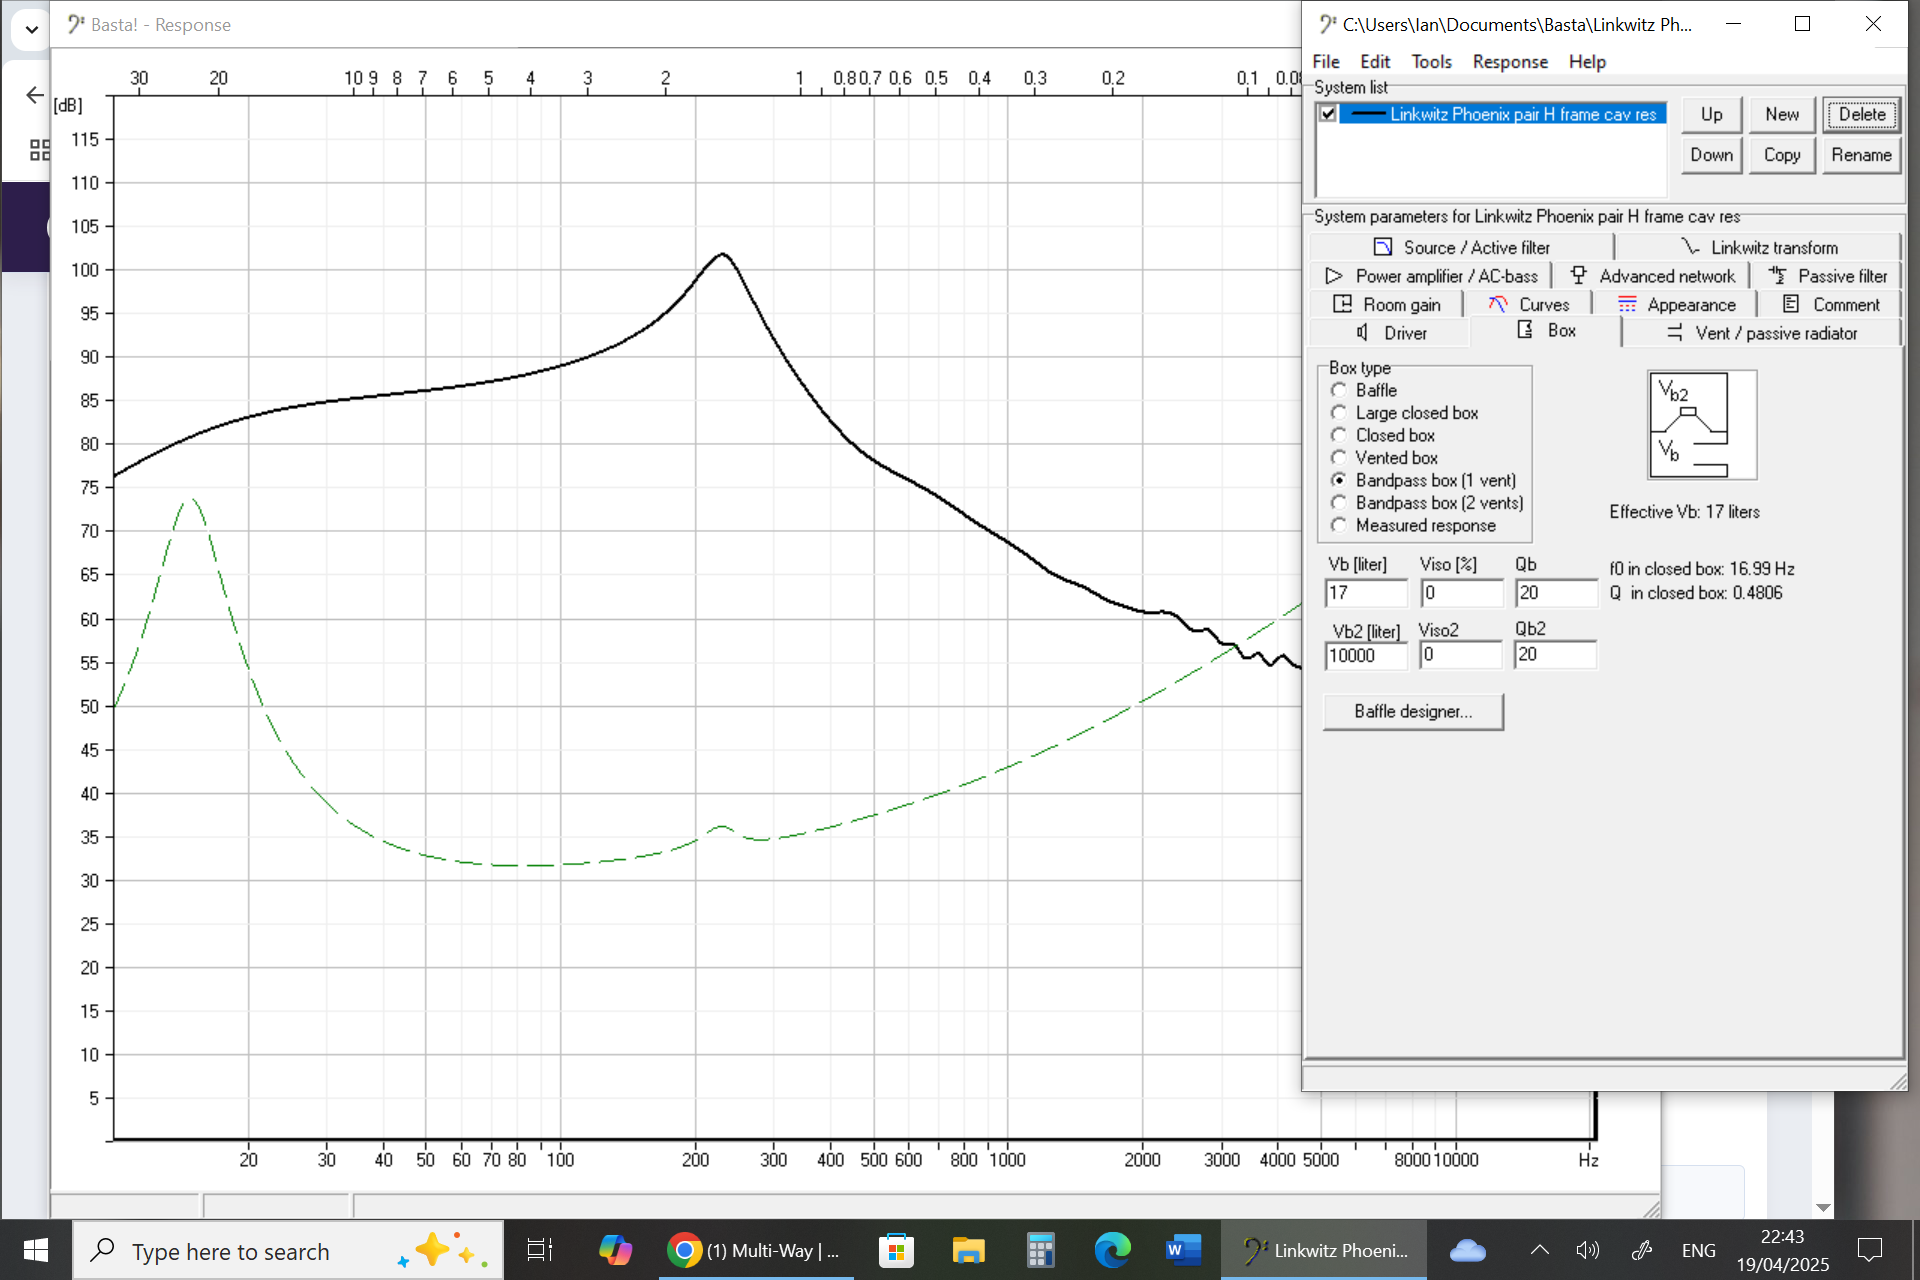Screen dimensions: 1920x1280
Task: Click the chevron-down button at top left
Action: tap(31, 29)
